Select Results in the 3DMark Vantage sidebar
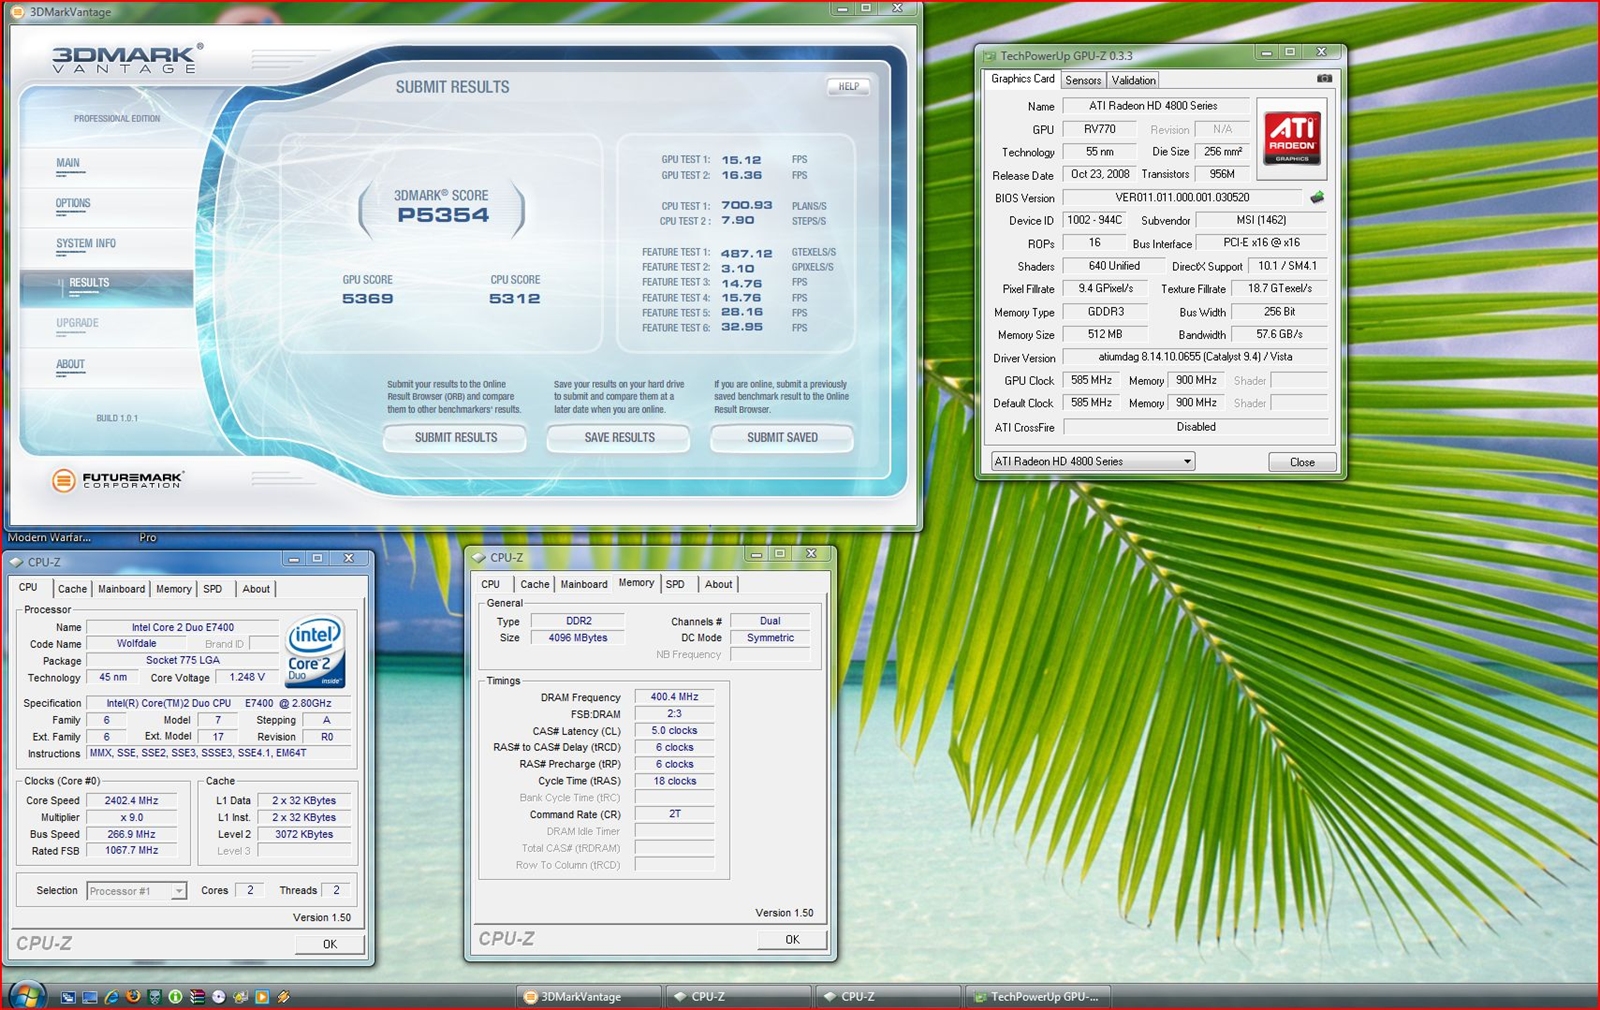The height and width of the screenshot is (1010, 1600). click(106, 286)
